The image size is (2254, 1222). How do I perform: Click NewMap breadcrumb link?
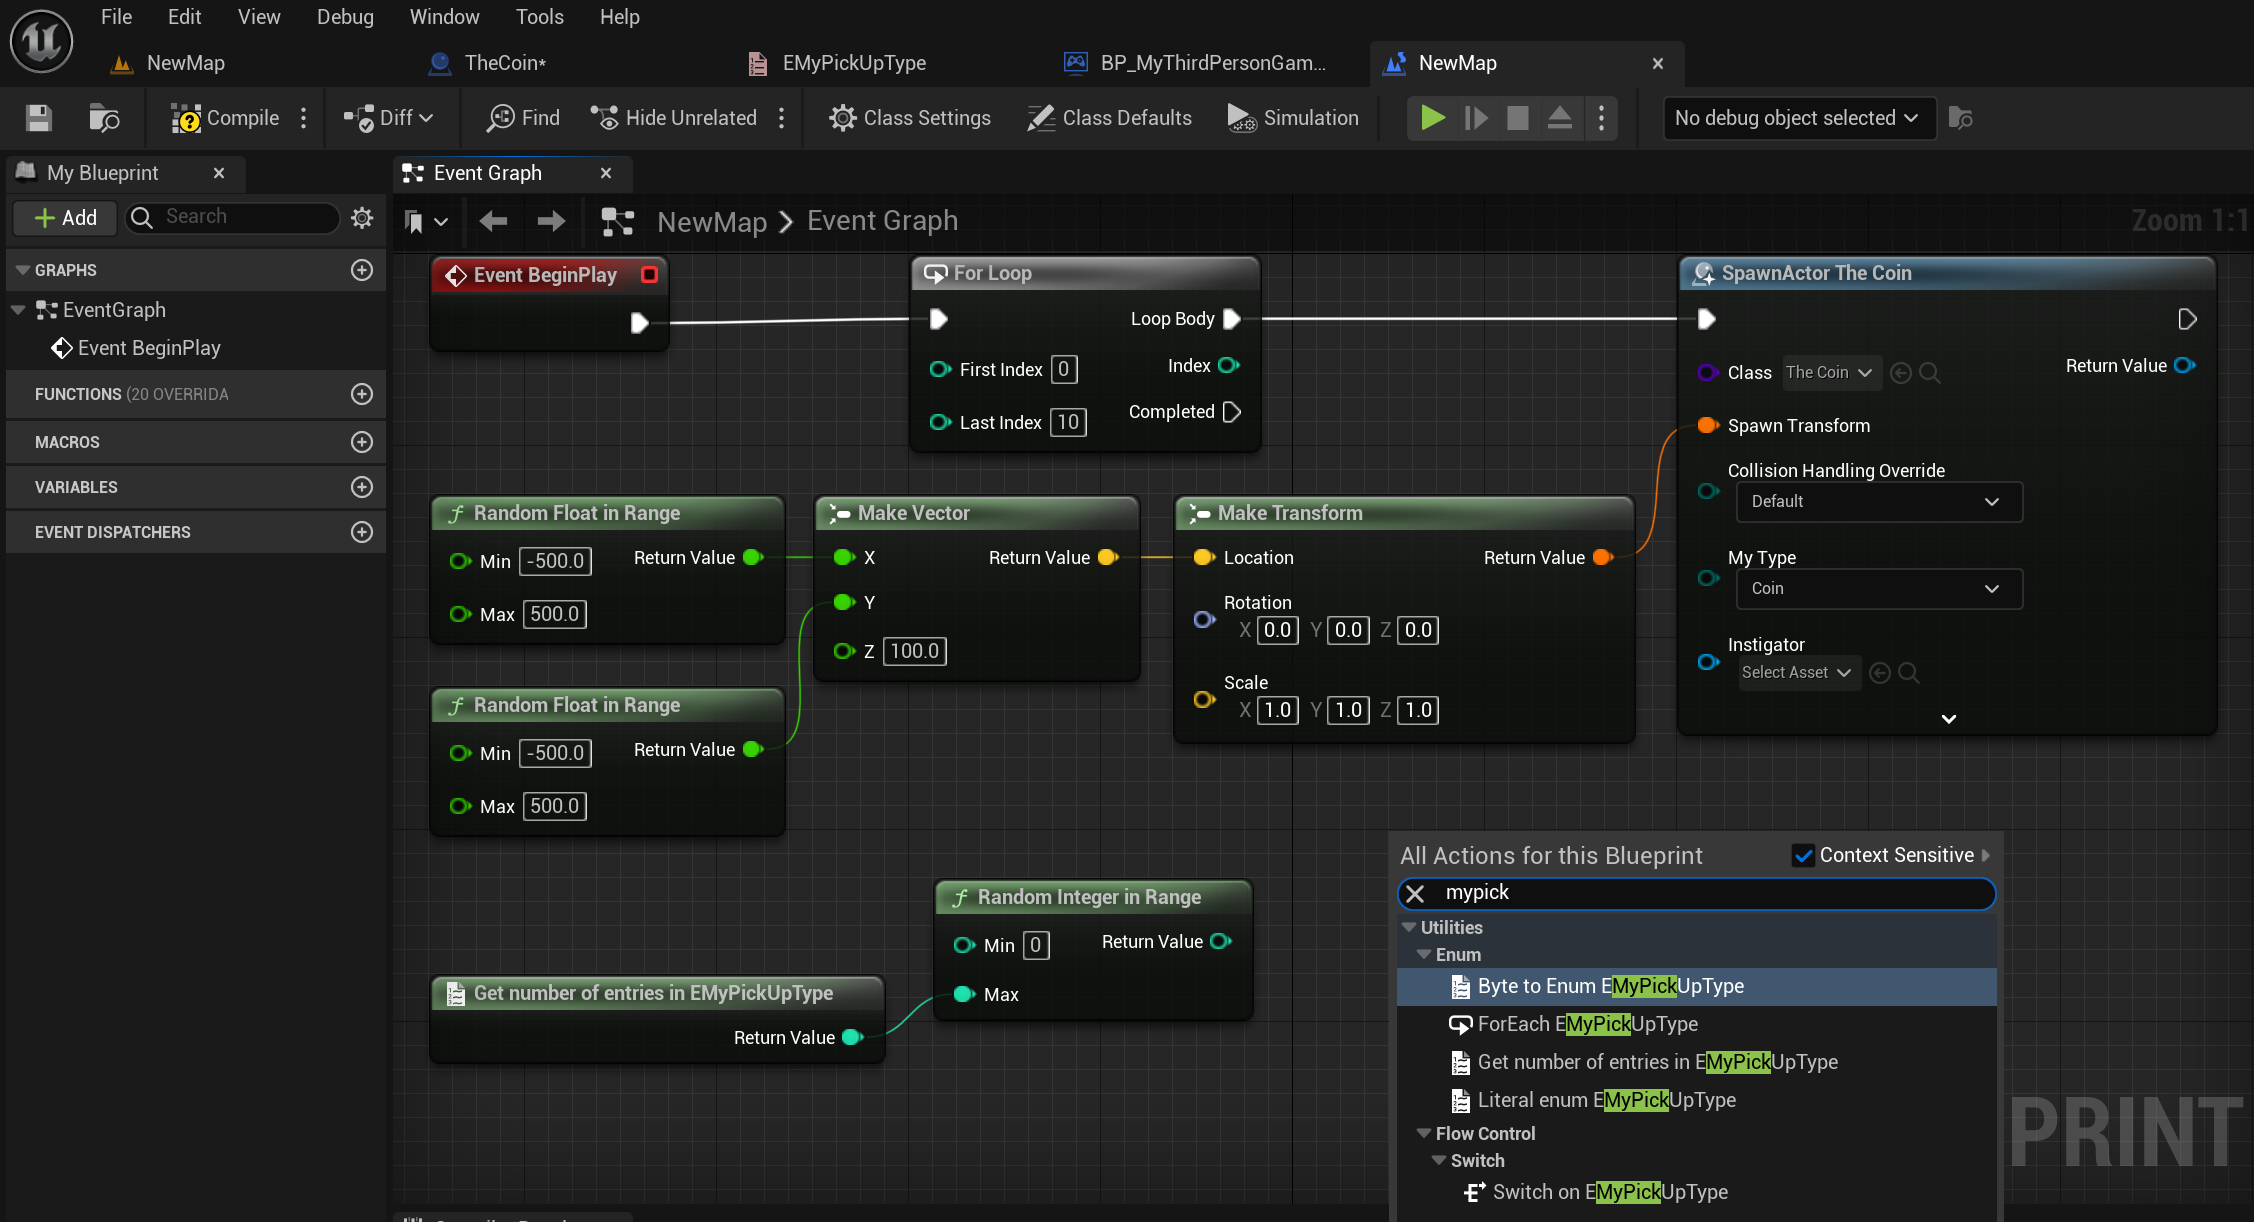[x=711, y=221]
